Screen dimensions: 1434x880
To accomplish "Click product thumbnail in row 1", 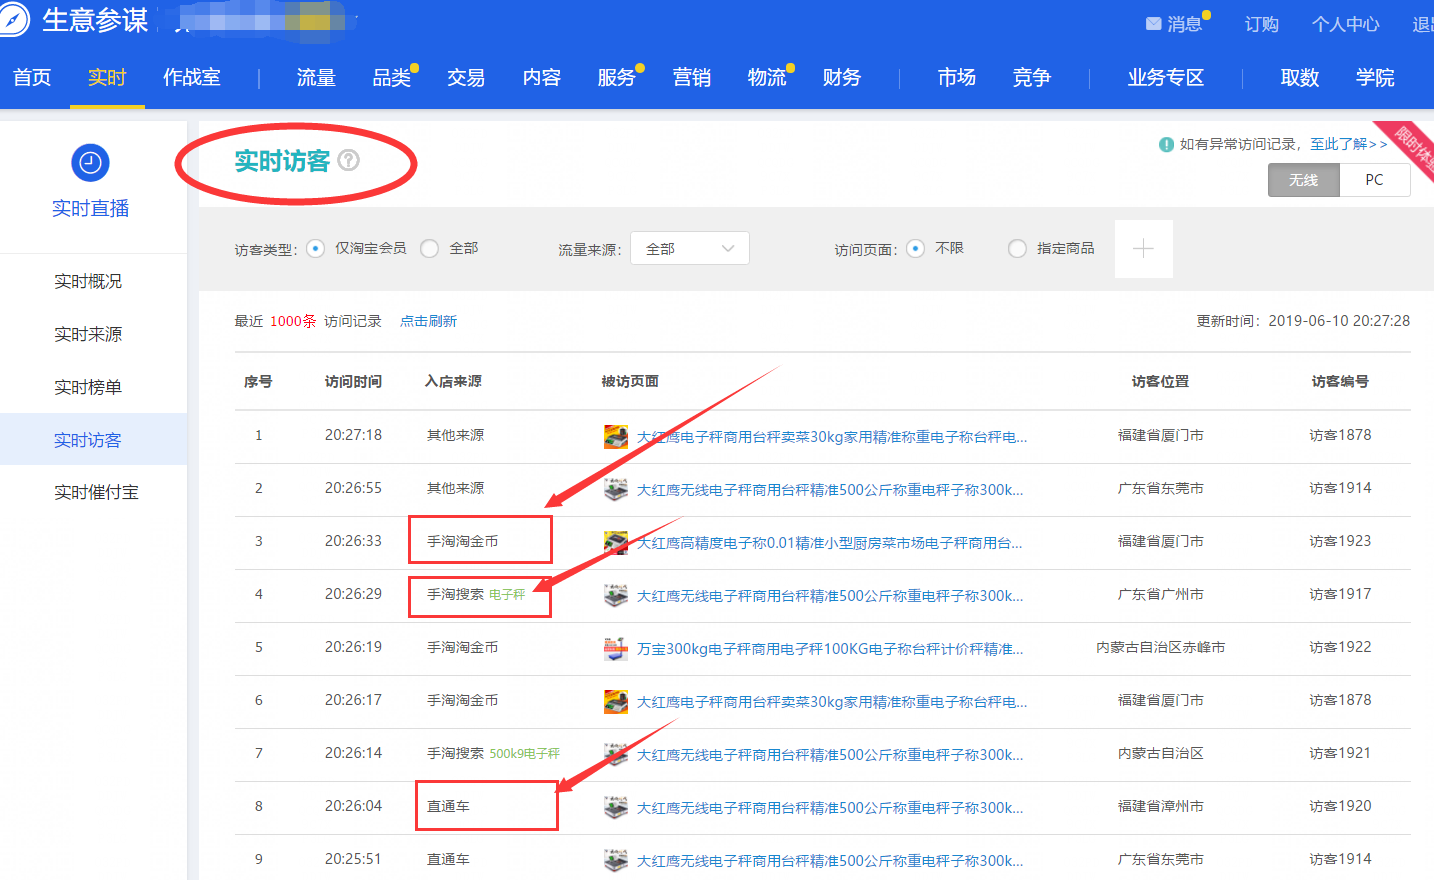I will click(616, 436).
